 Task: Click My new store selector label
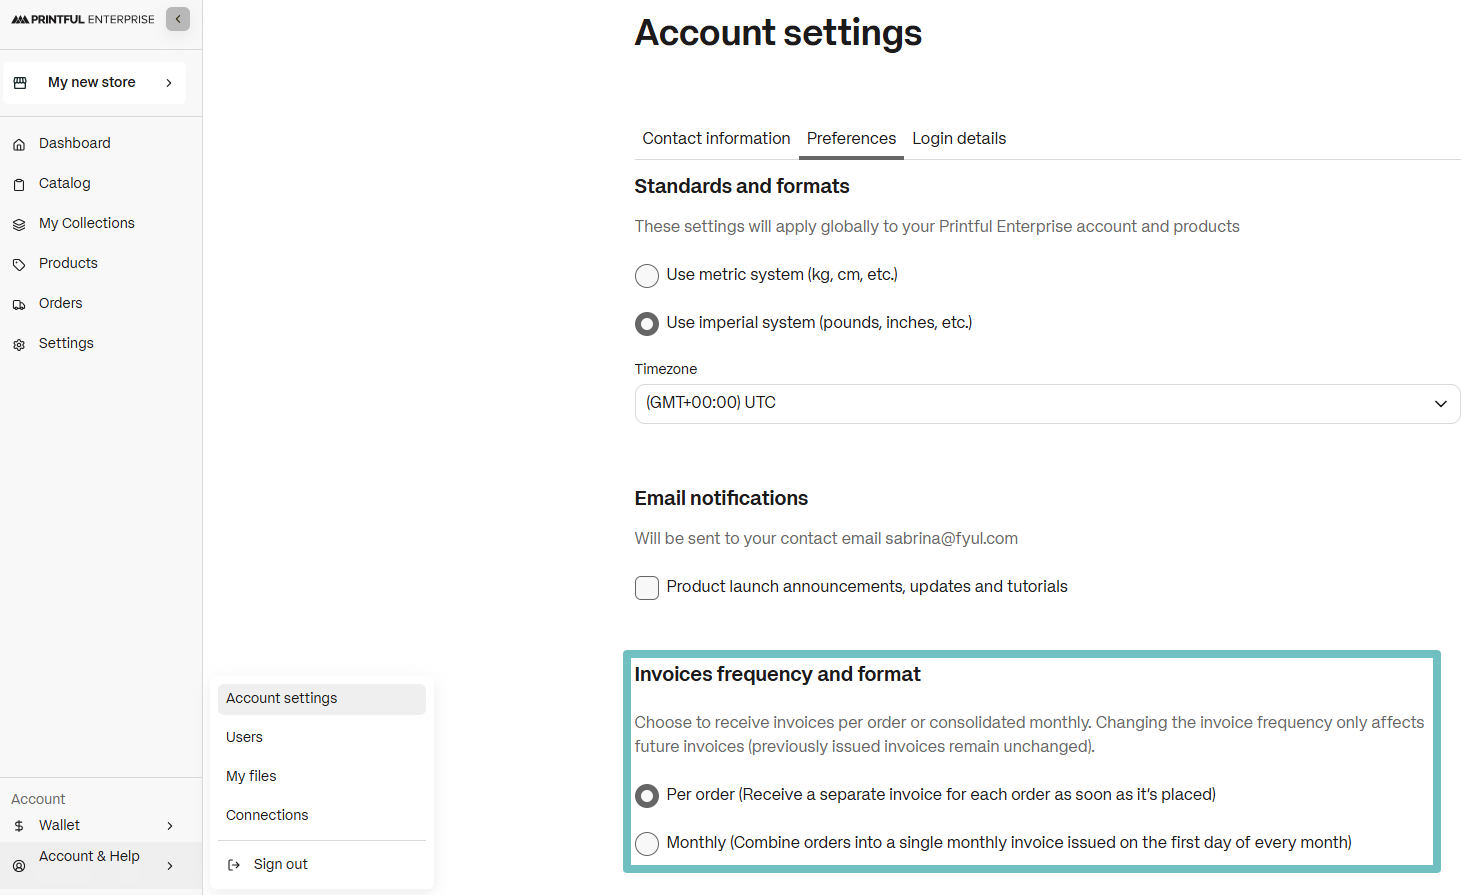point(92,82)
